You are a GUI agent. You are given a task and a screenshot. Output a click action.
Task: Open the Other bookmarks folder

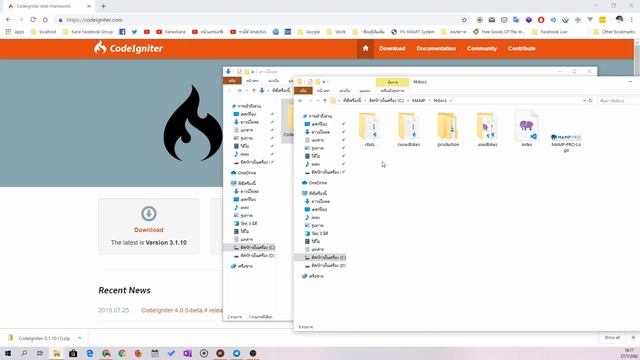pos(614,31)
